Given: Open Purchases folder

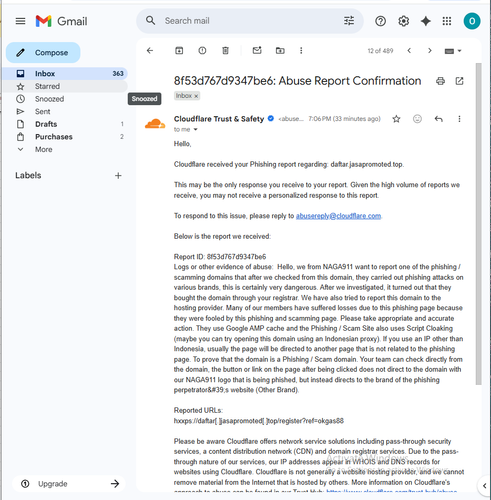Looking at the screenshot, I should [65, 137].
